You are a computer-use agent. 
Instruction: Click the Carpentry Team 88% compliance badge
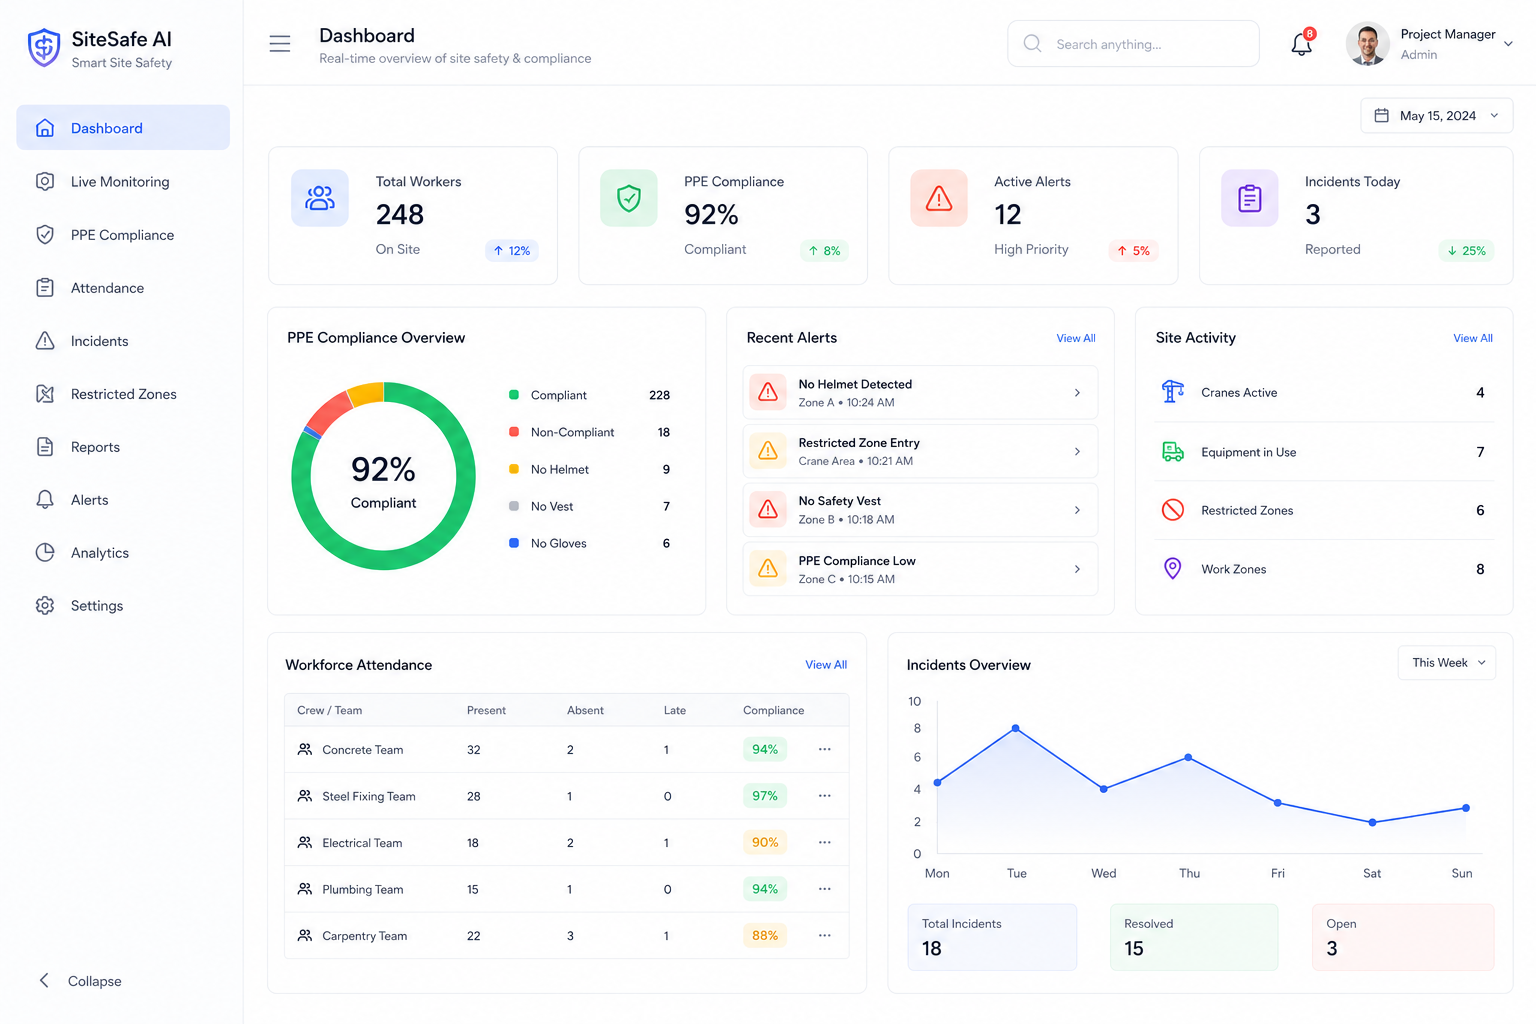point(765,935)
